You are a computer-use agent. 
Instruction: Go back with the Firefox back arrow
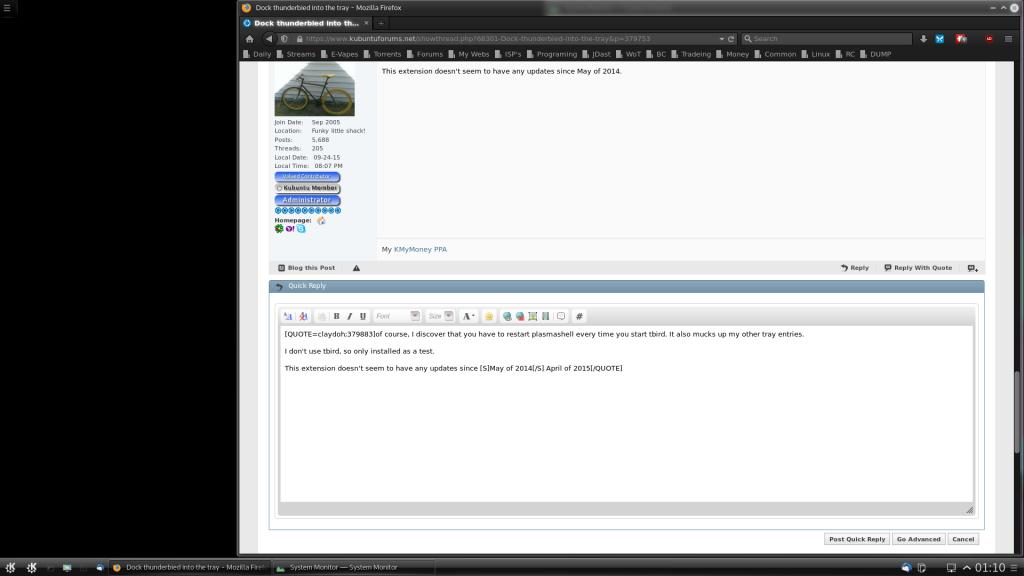point(268,39)
